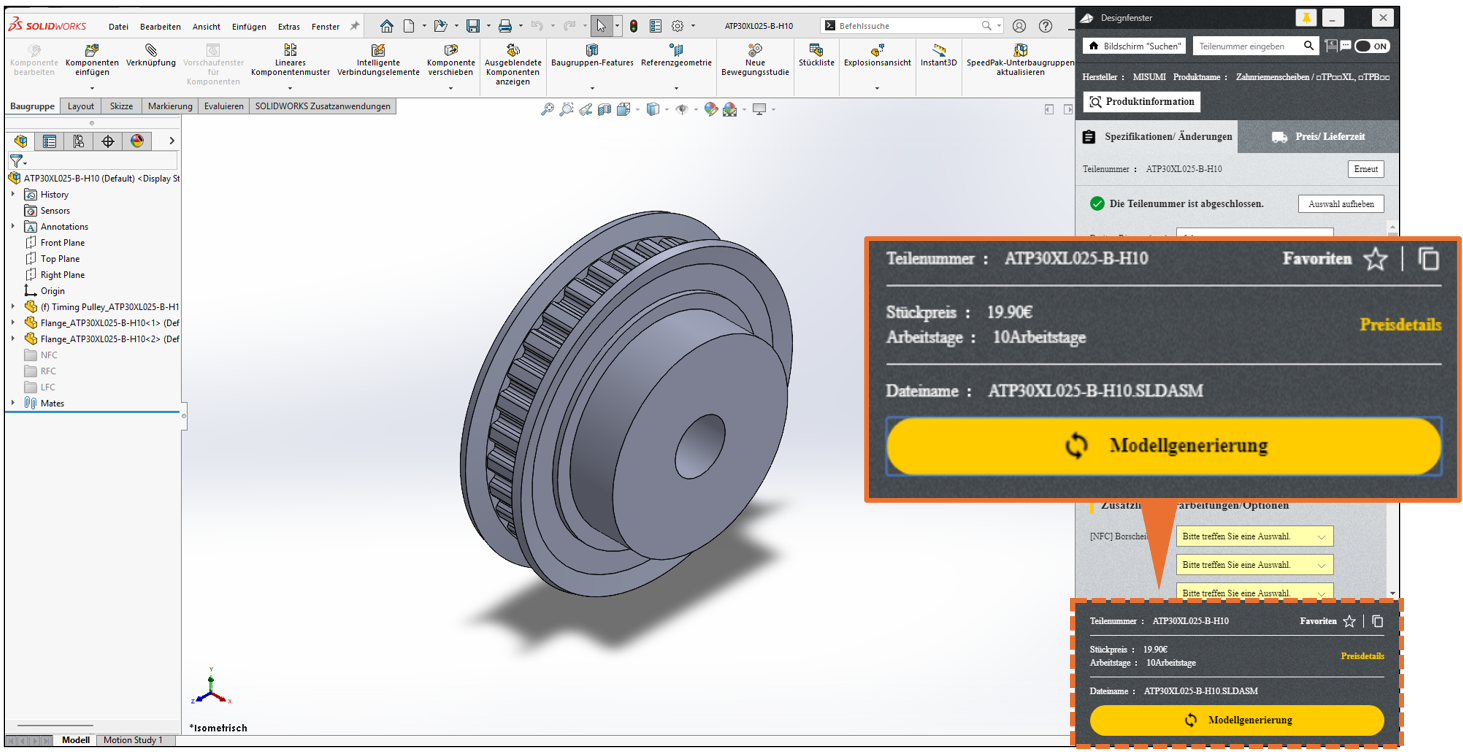
Task: Click the DisplayManager color ball icon
Action: (137, 141)
